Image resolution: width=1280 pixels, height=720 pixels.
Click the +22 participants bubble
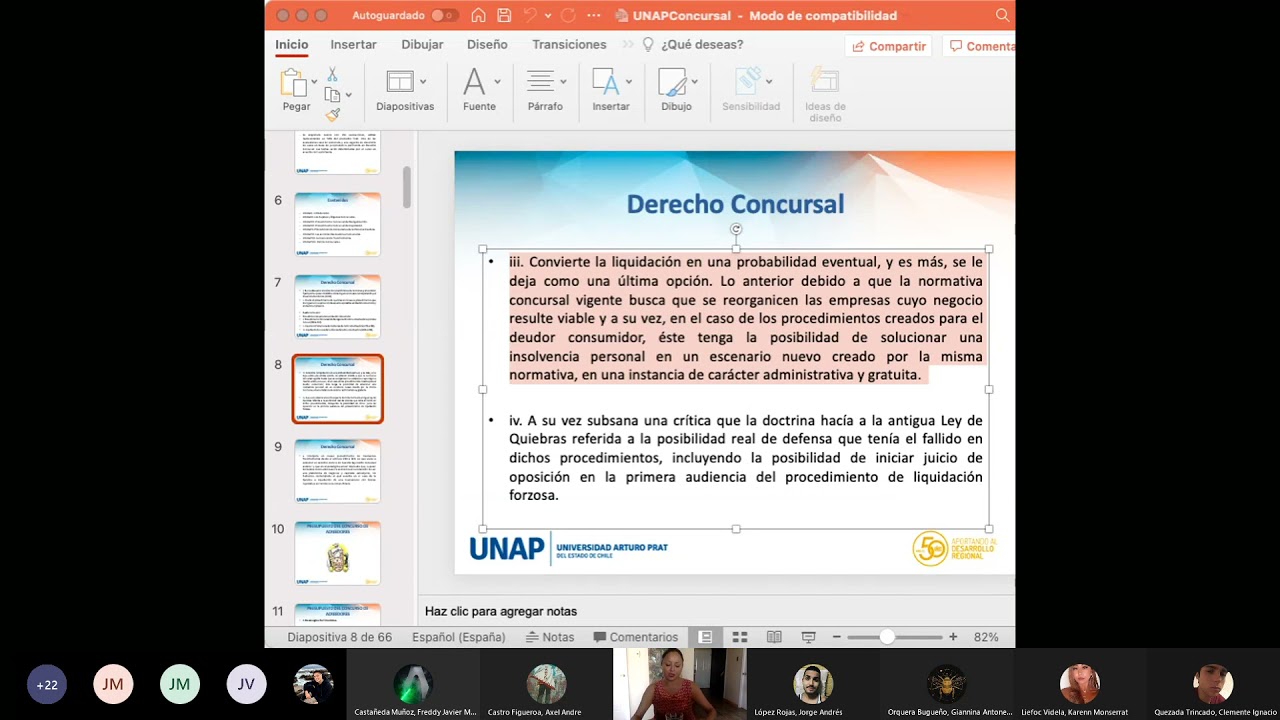[47, 685]
